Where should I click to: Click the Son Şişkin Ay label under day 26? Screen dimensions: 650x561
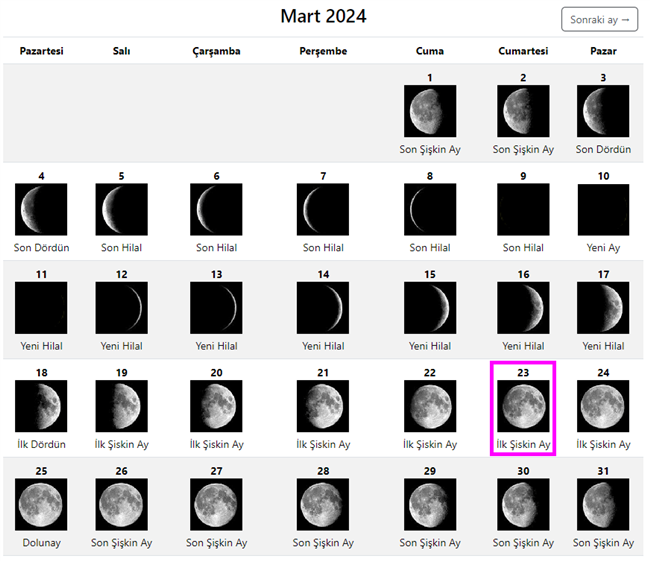(x=121, y=543)
